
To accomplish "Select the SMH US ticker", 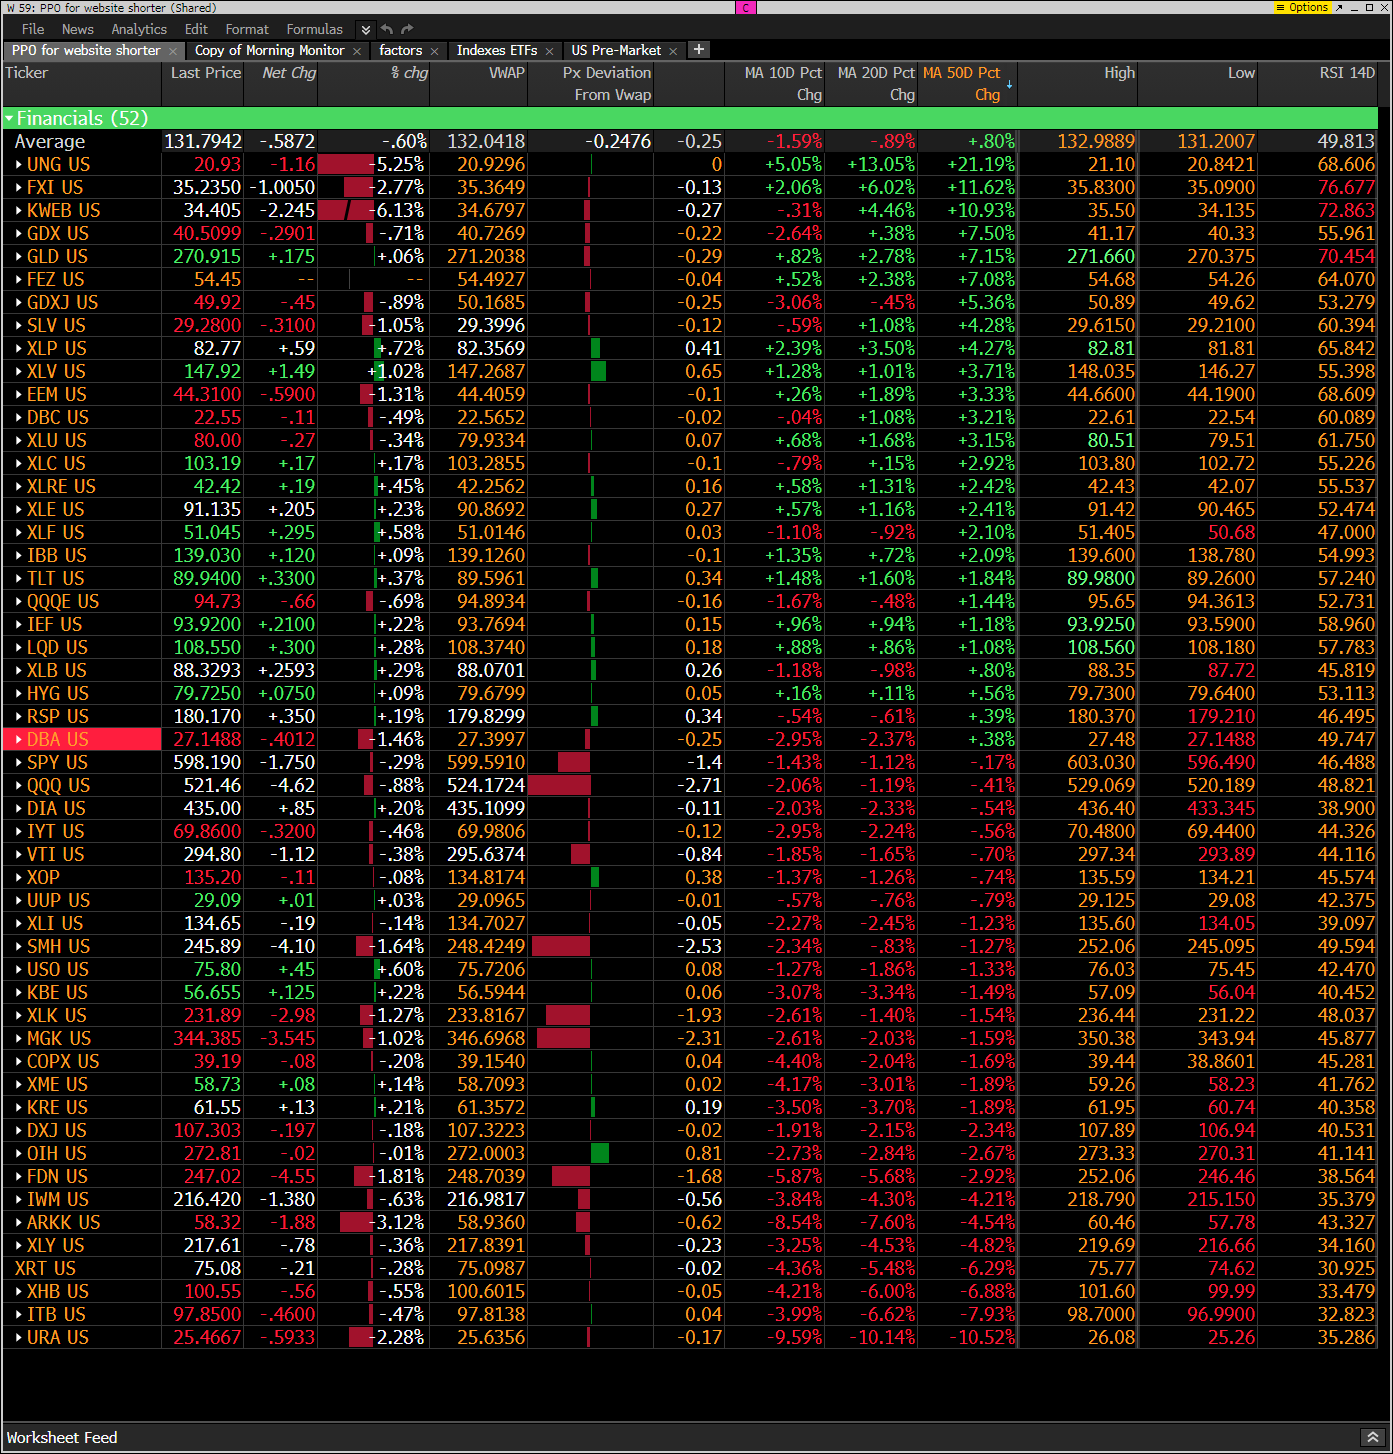I will 58,946.
